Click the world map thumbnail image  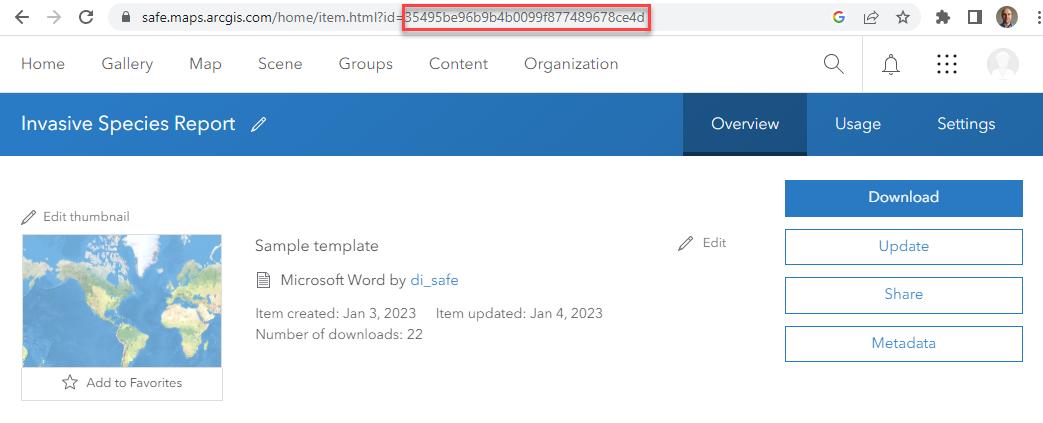point(122,301)
